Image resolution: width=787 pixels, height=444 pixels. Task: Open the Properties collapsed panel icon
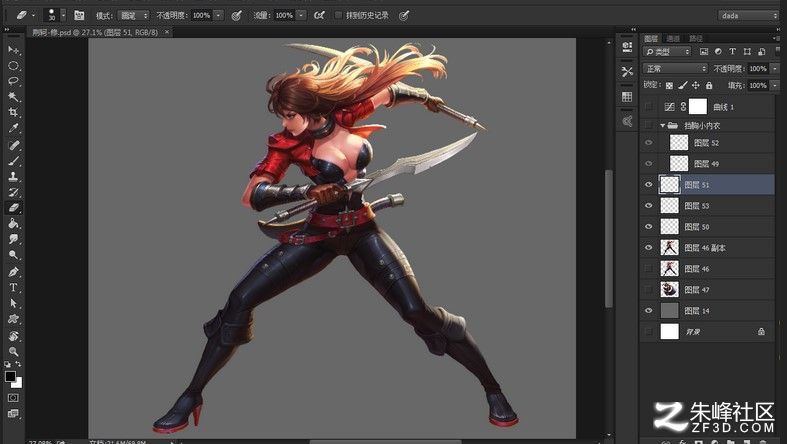coord(627,48)
